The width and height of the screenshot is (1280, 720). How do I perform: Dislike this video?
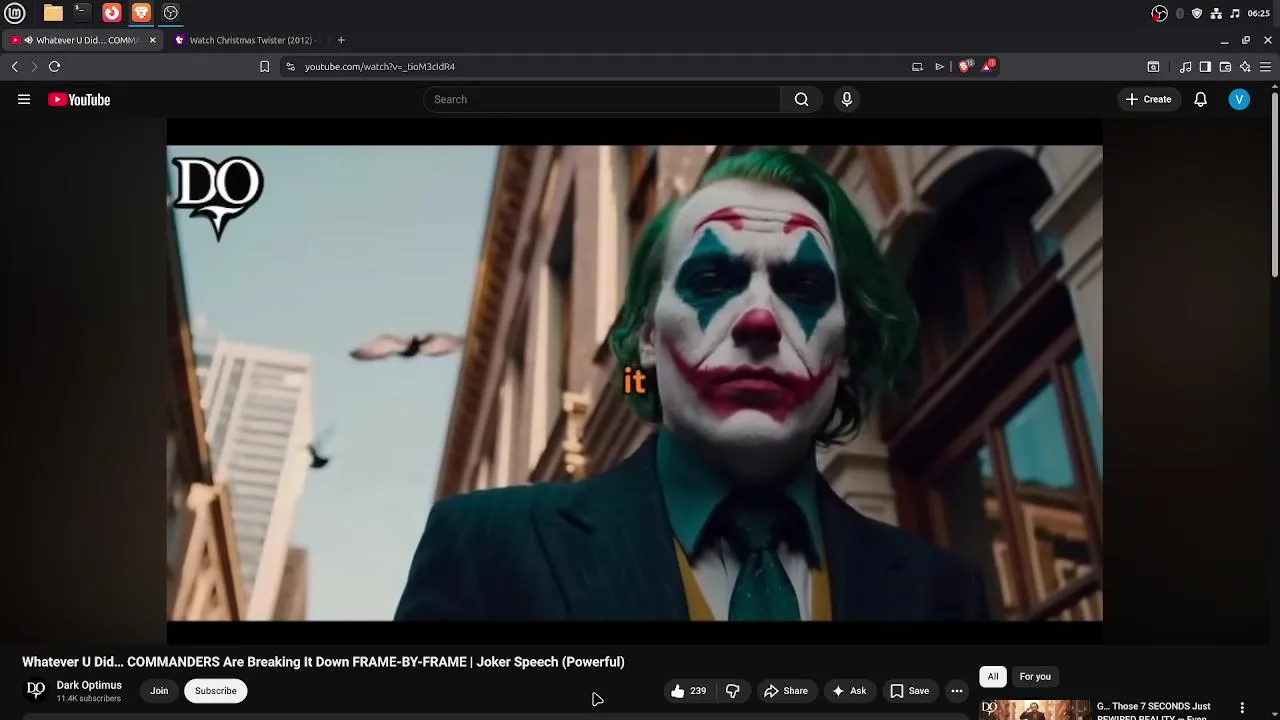click(x=733, y=691)
